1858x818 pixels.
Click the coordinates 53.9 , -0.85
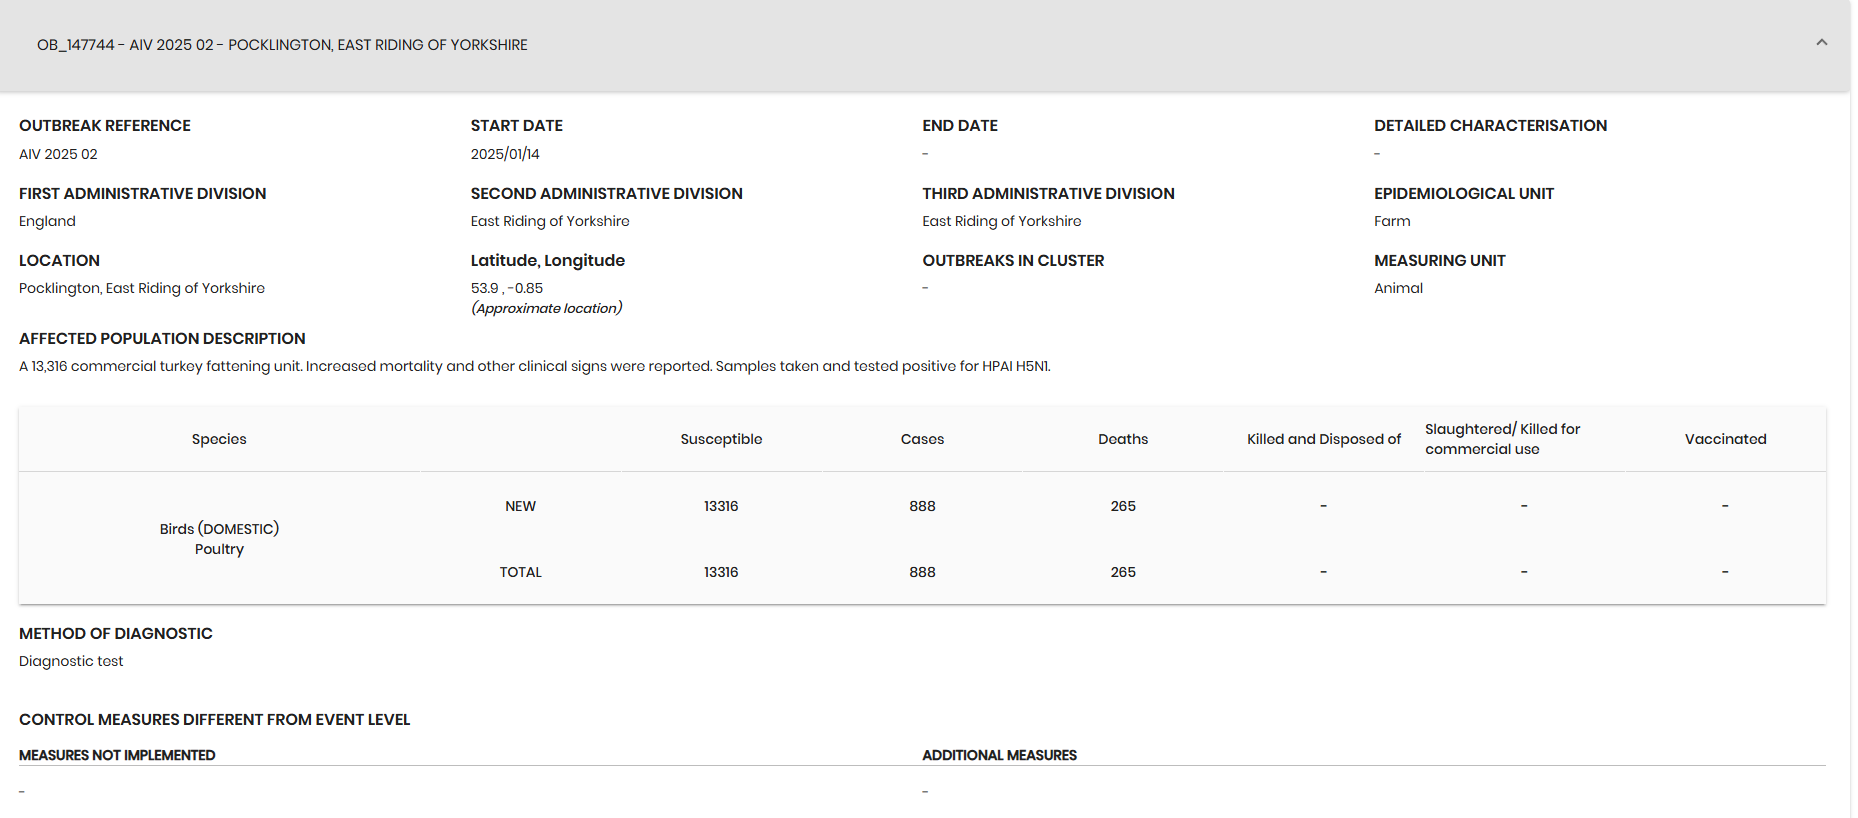(507, 288)
